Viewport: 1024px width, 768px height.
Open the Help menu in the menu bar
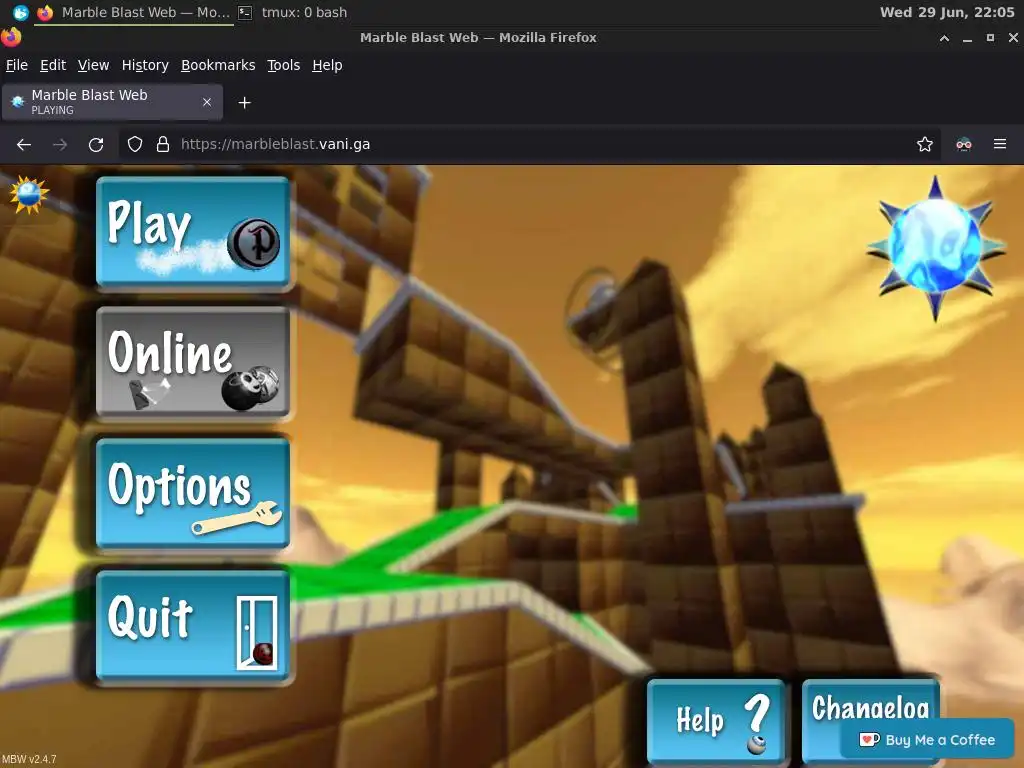click(327, 65)
